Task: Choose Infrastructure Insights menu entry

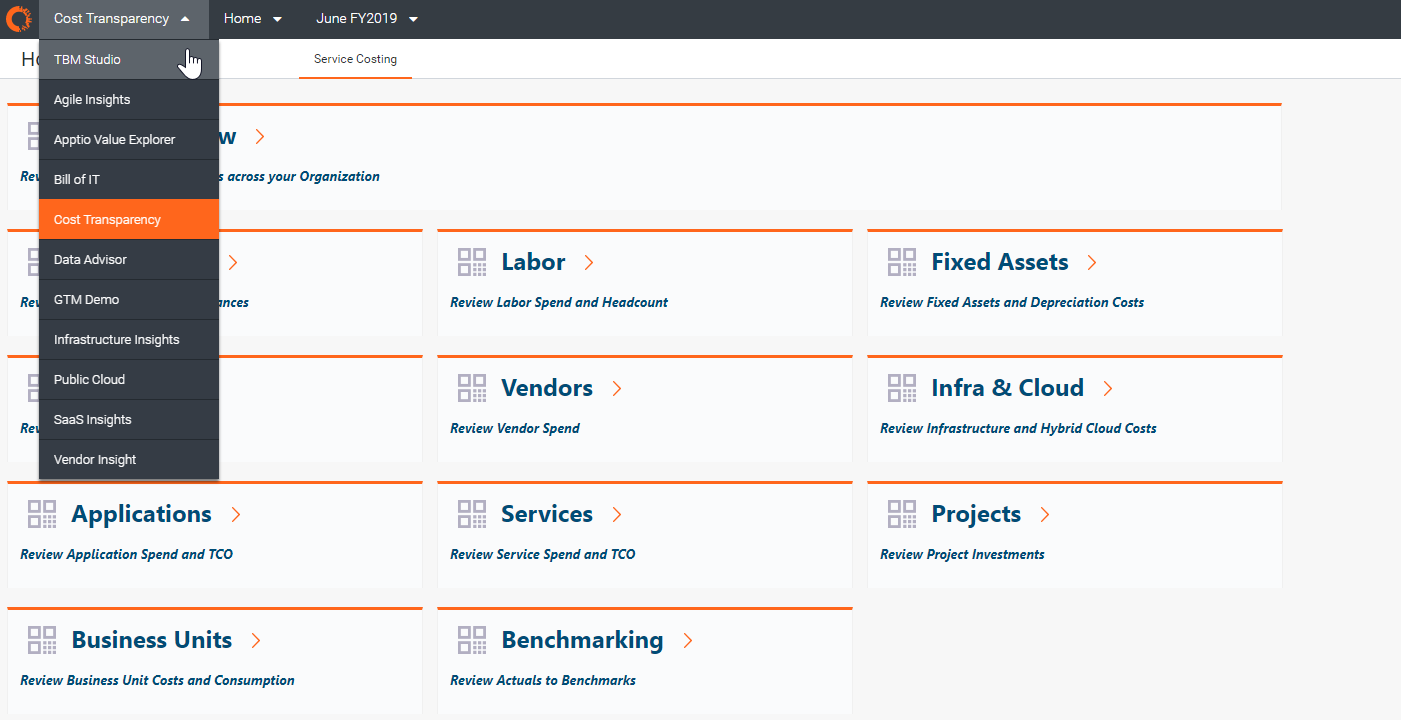Action: click(117, 340)
